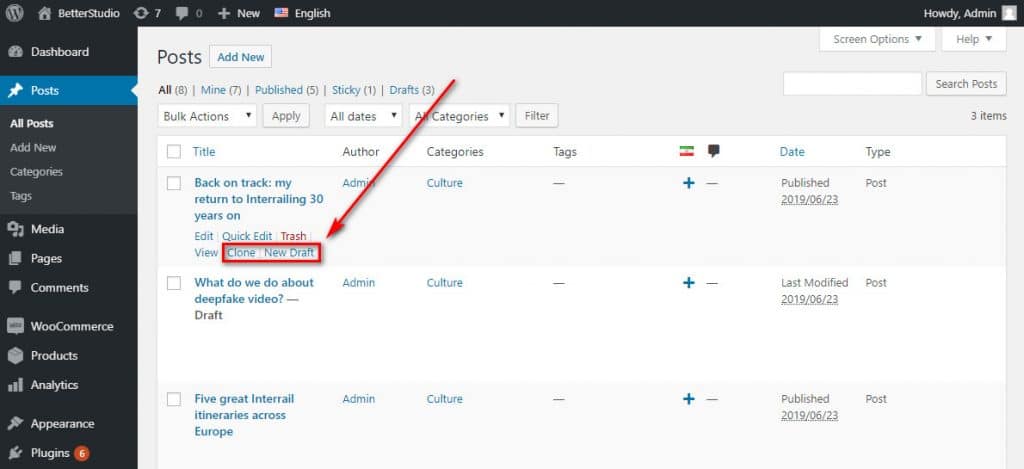Open the BetterStudio site home icon
Screen dimensions: 1024x469
tap(44, 13)
